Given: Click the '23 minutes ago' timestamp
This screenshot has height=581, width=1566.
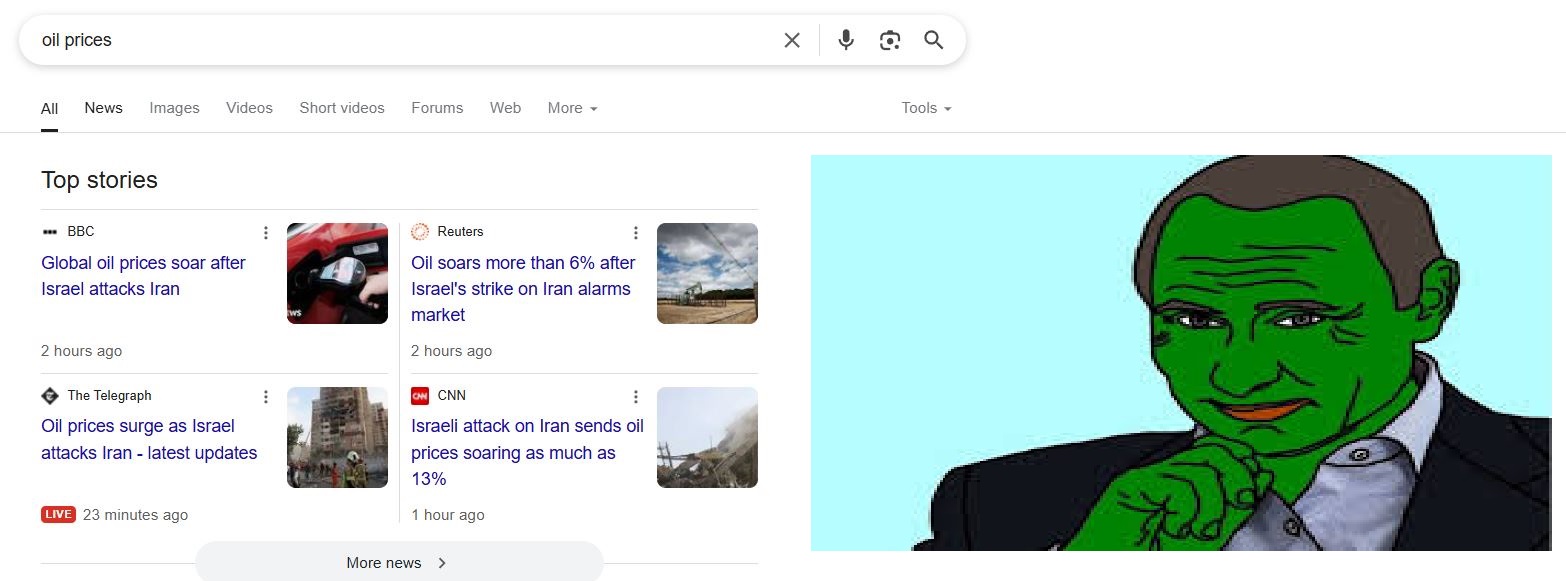Looking at the screenshot, I should click(x=135, y=515).
